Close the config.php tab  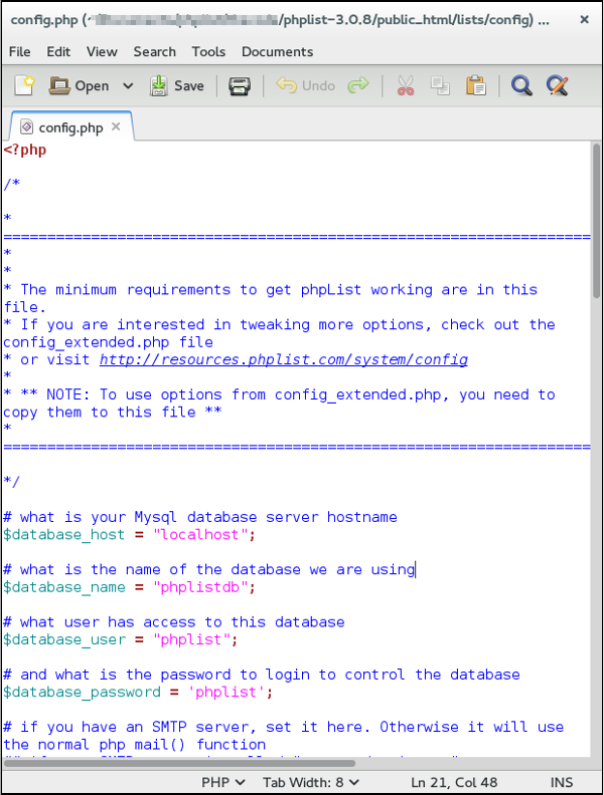pyautogui.click(x=116, y=127)
